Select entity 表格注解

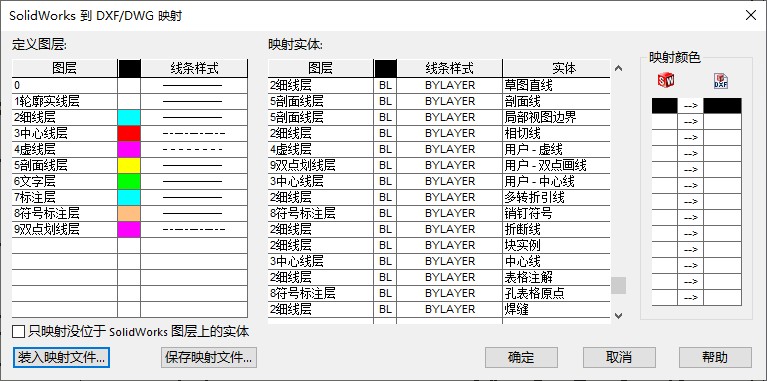557,277
